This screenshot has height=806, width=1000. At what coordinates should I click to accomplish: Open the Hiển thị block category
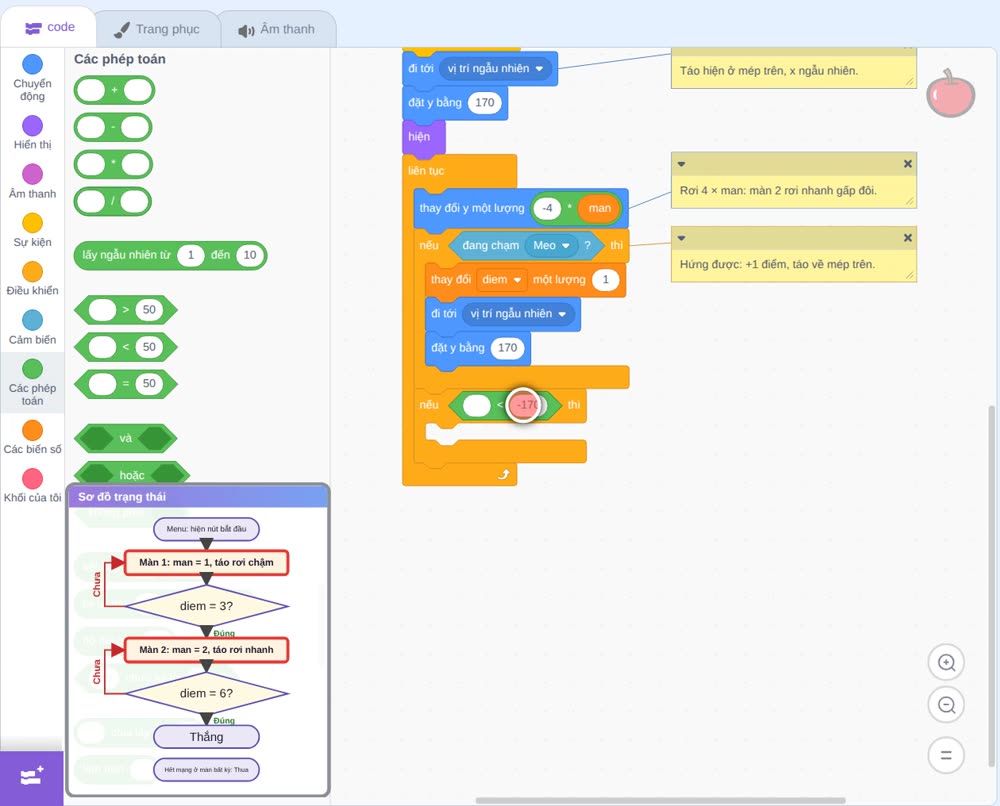[32, 133]
